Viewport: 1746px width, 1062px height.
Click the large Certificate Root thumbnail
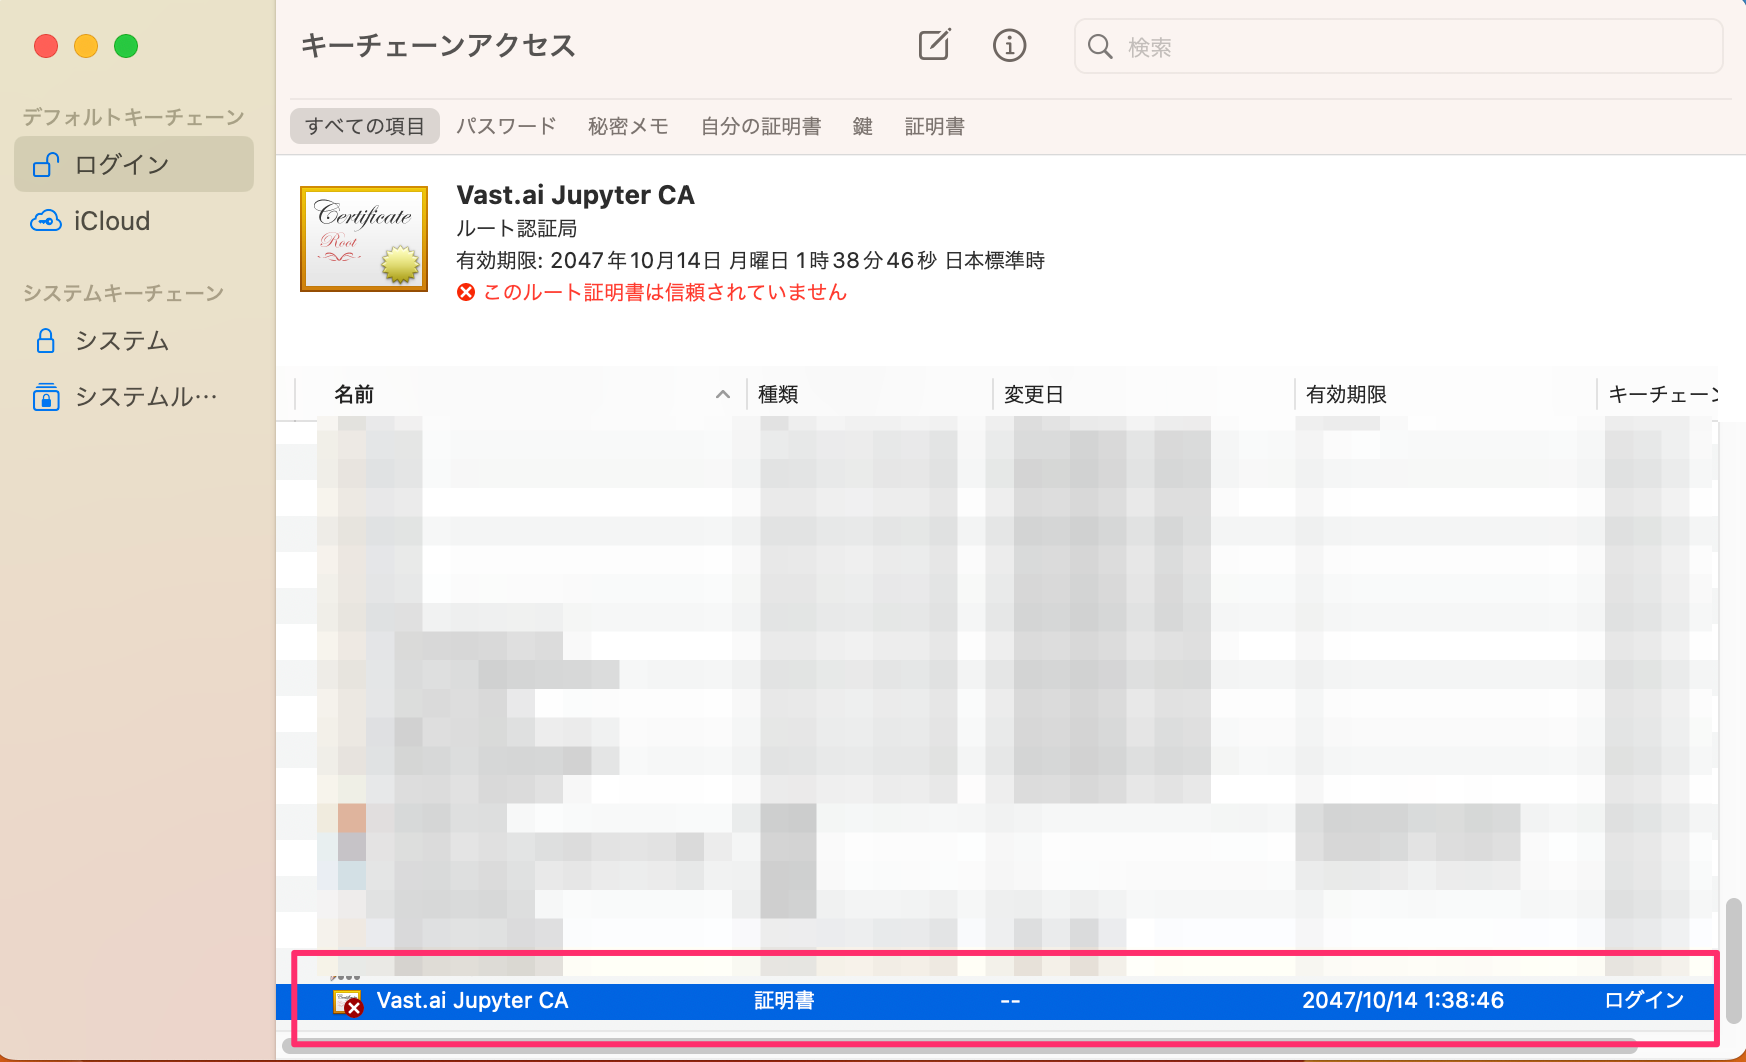364,239
